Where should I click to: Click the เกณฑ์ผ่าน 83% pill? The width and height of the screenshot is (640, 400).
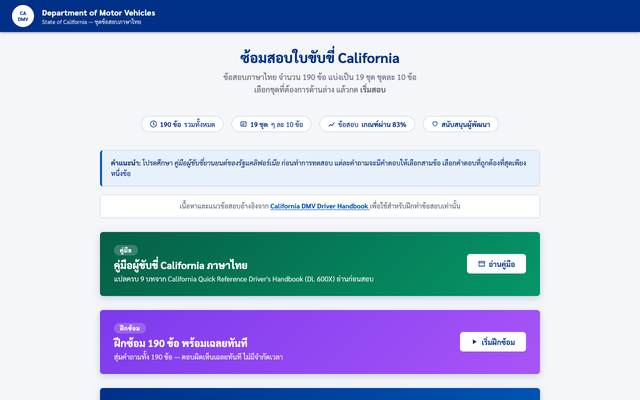[x=367, y=124]
